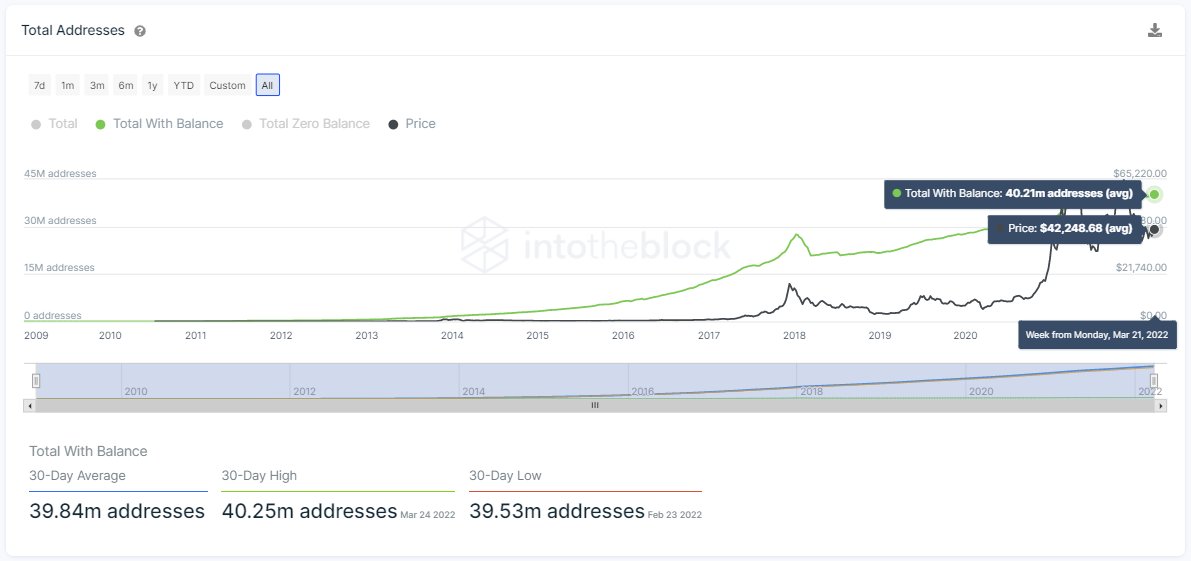Select the 1m time range
The image size is (1191, 561).
[x=67, y=85]
